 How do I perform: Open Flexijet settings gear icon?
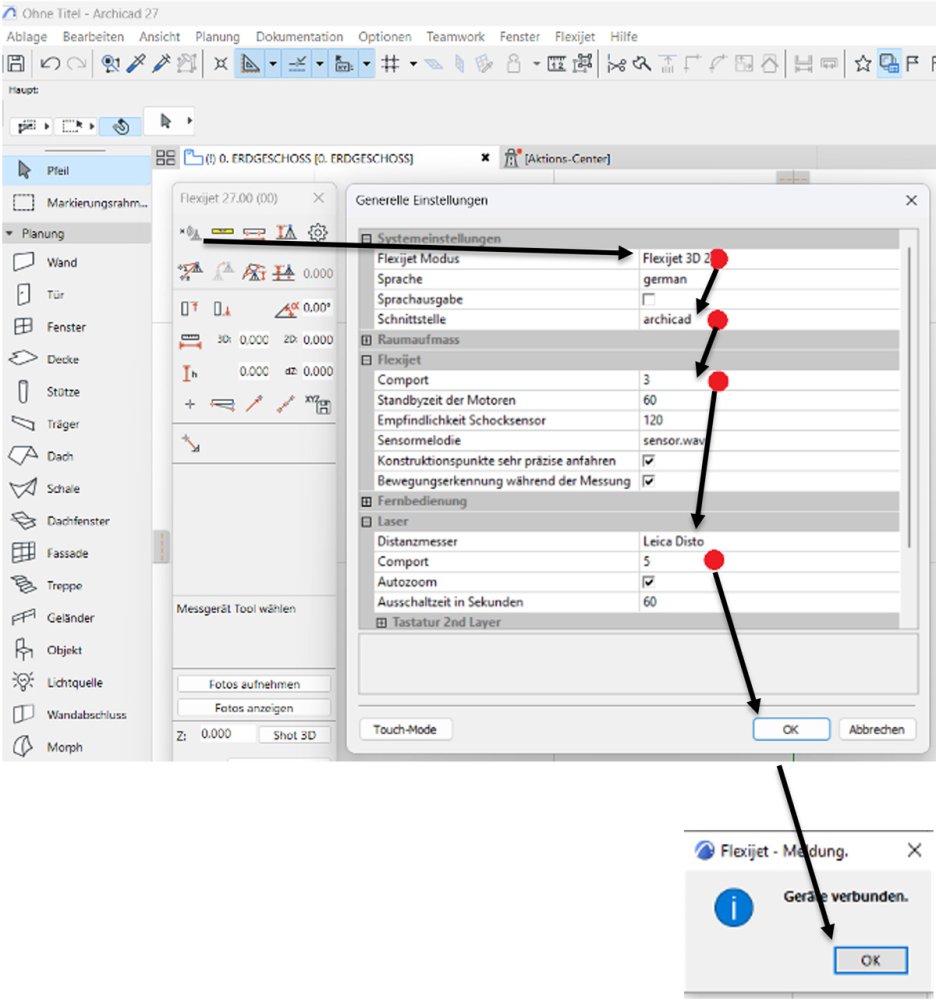(x=318, y=232)
